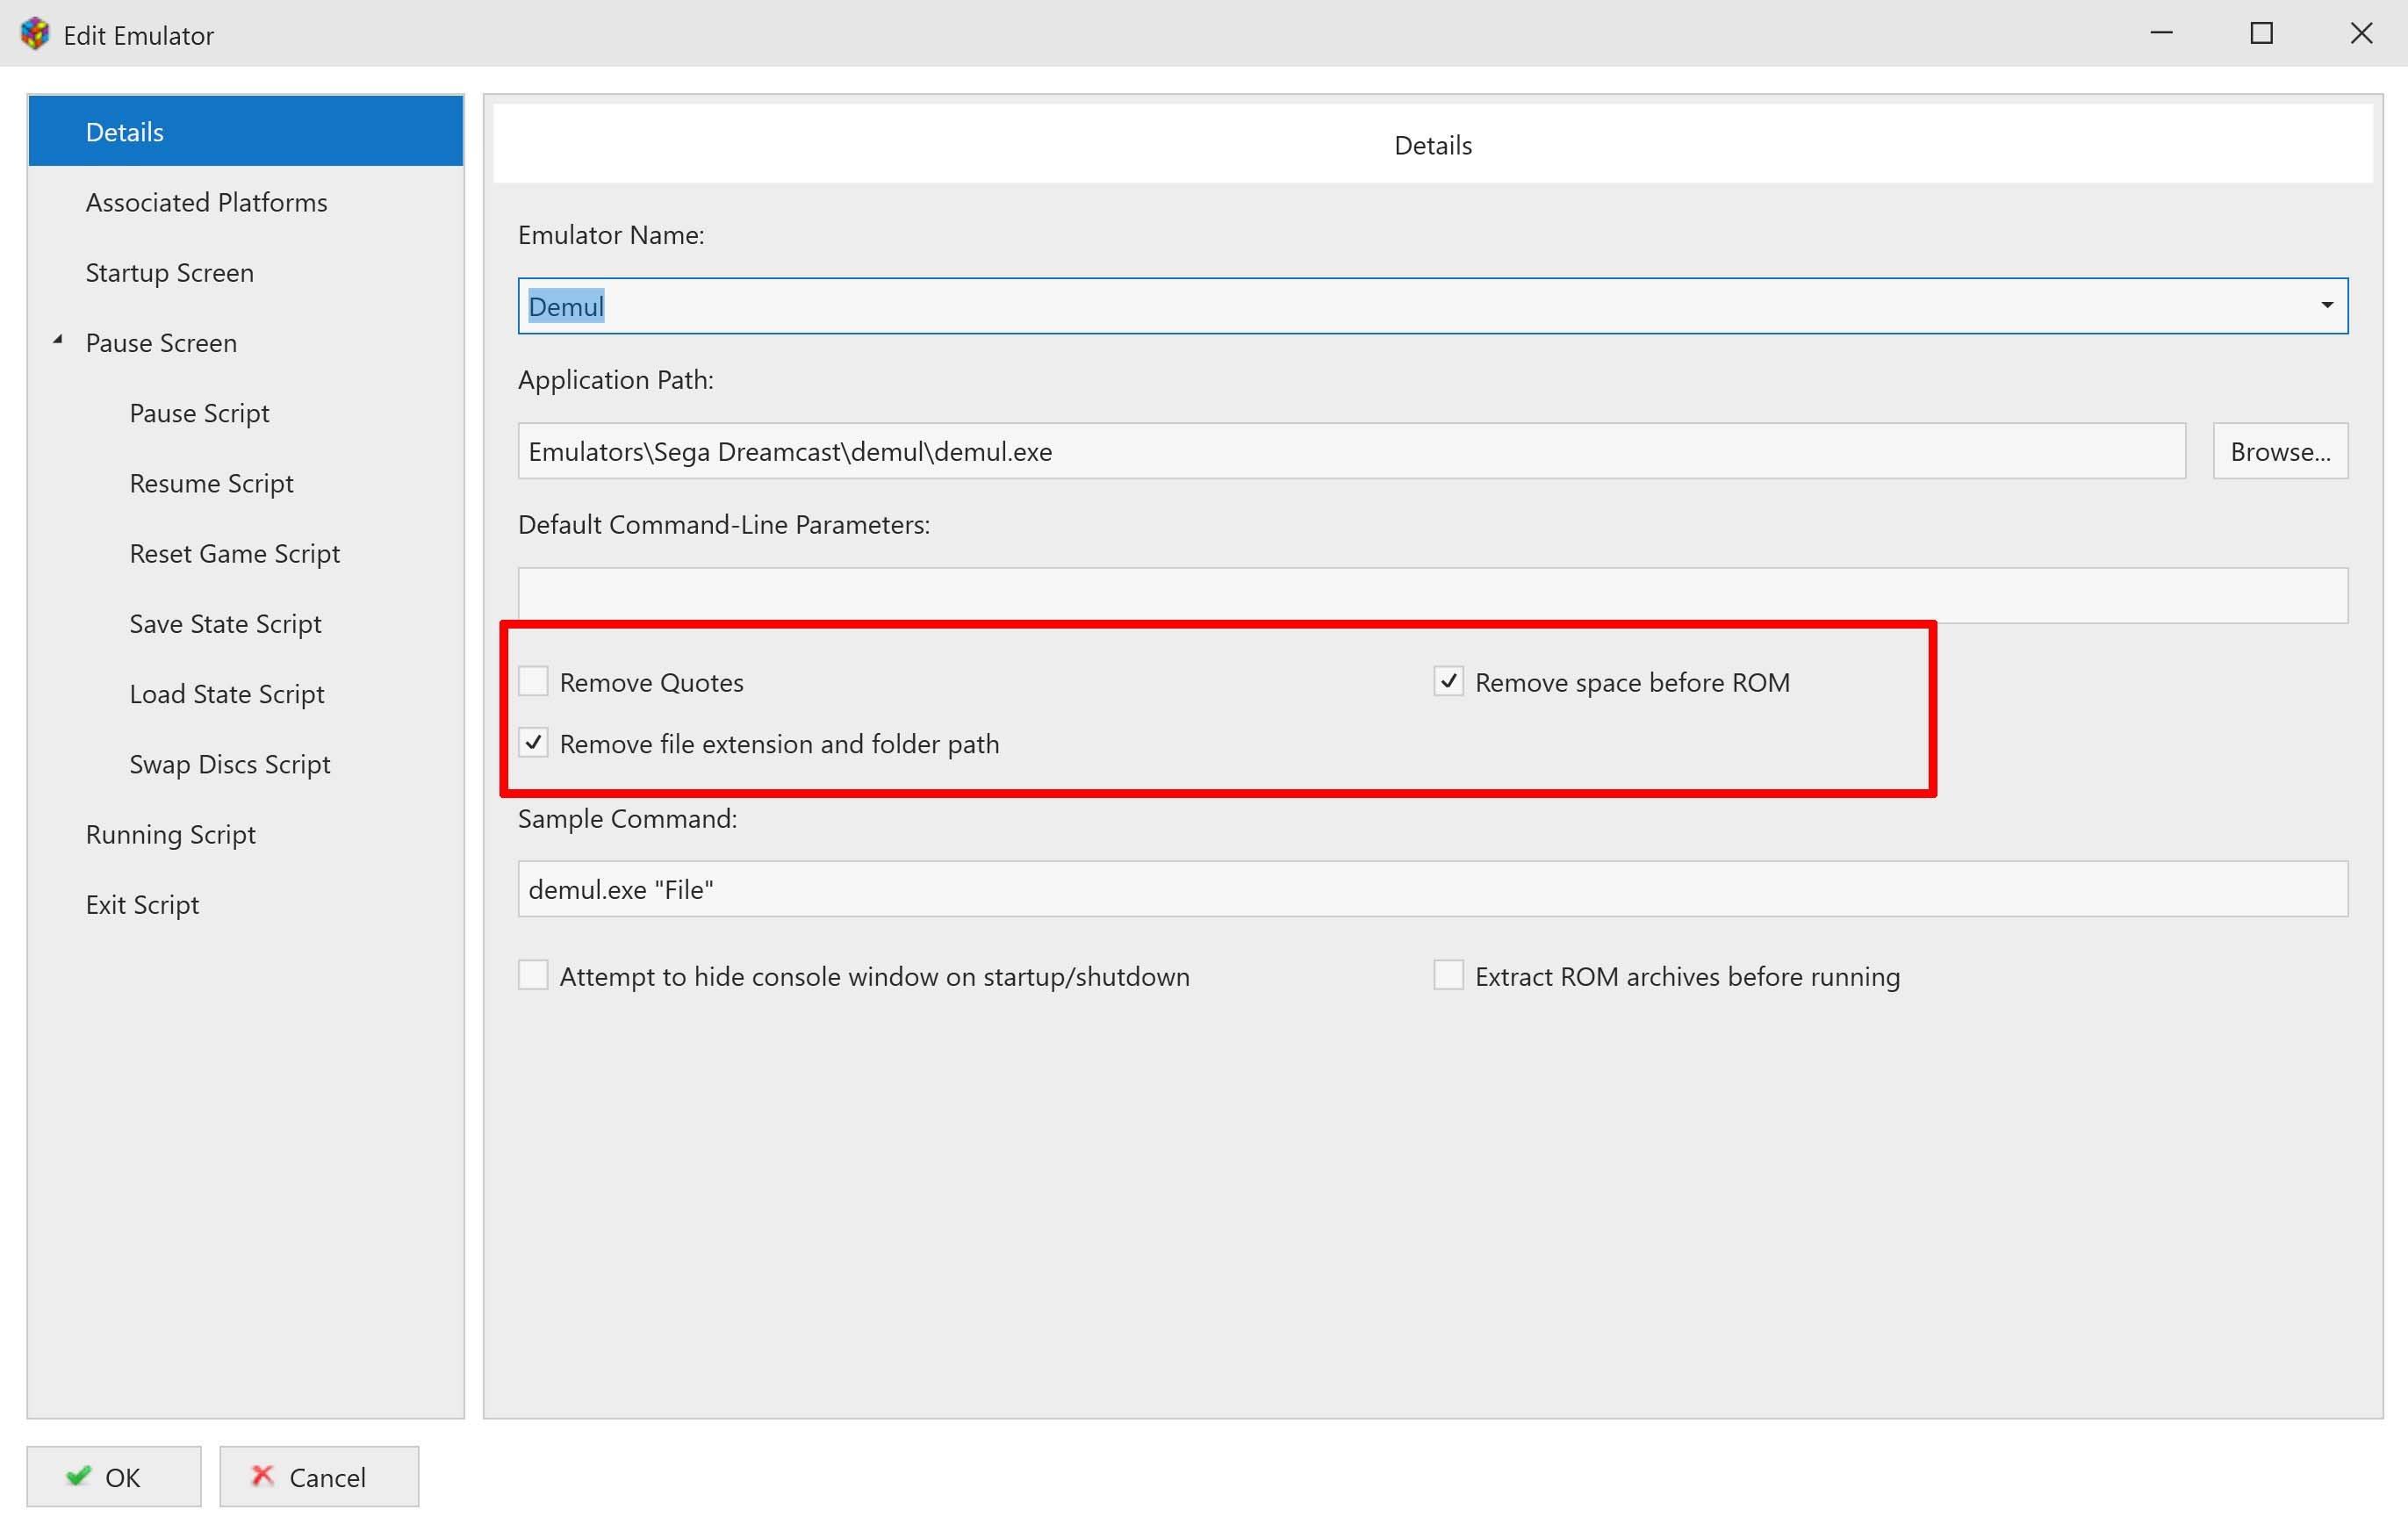2408x1531 pixels.
Task: Select the Pause Screen section
Action: point(246,342)
